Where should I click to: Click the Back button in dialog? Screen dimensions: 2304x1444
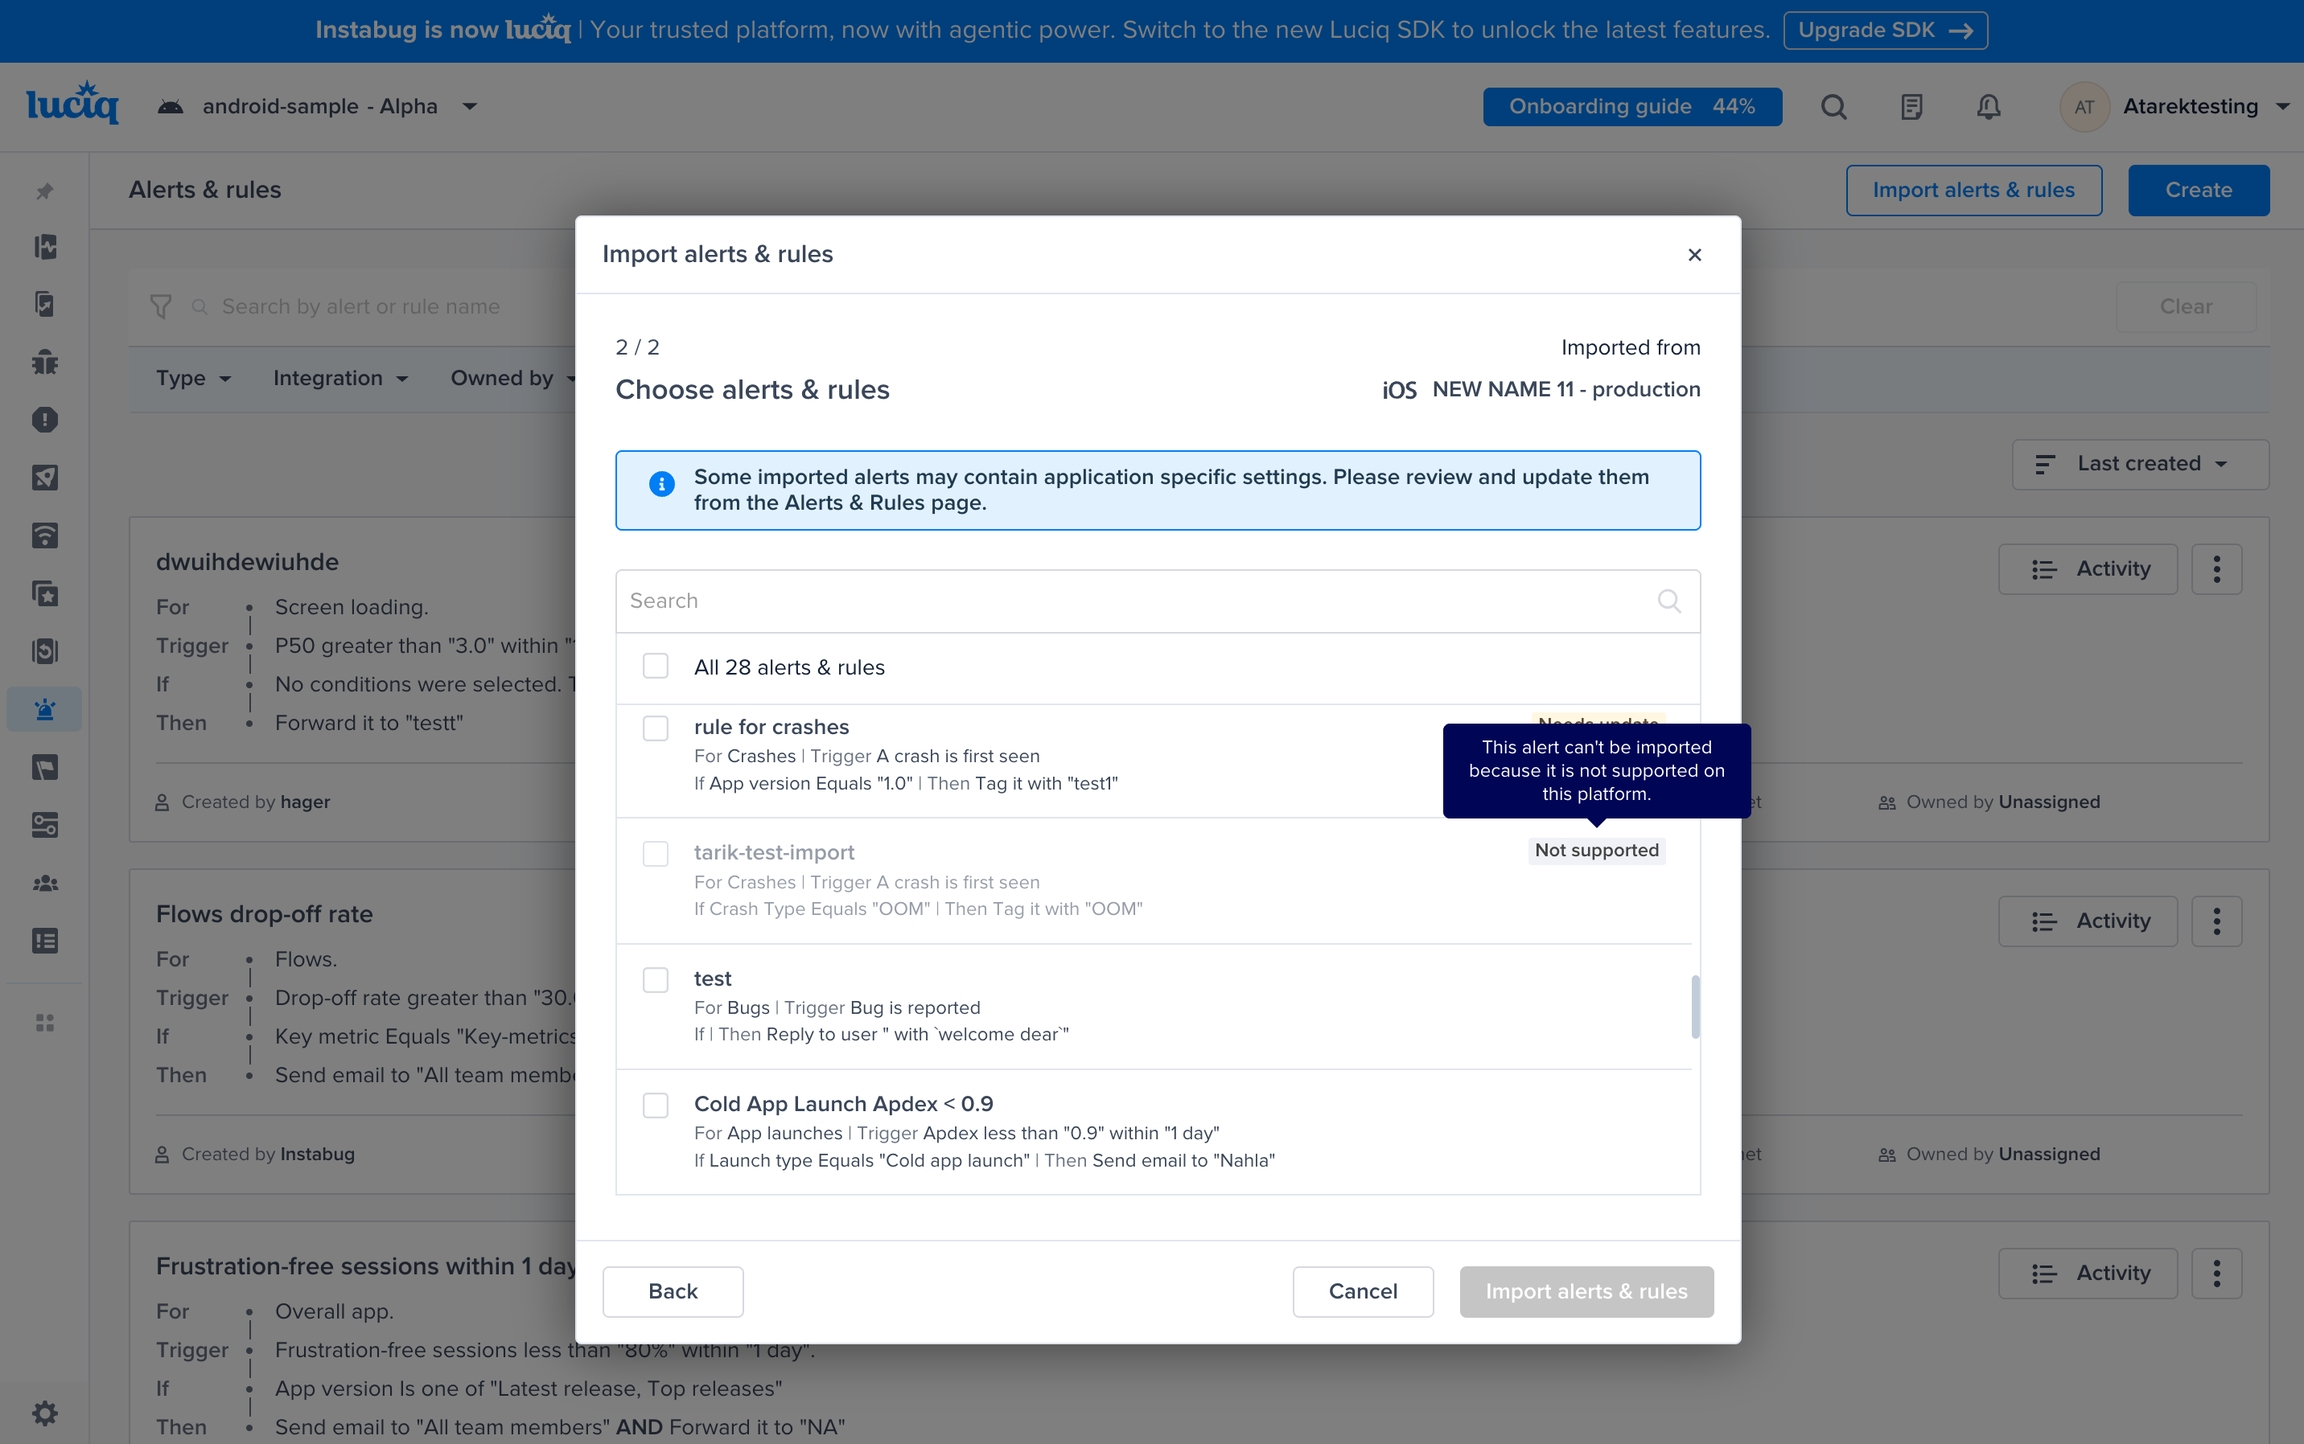[x=672, y=1291]
